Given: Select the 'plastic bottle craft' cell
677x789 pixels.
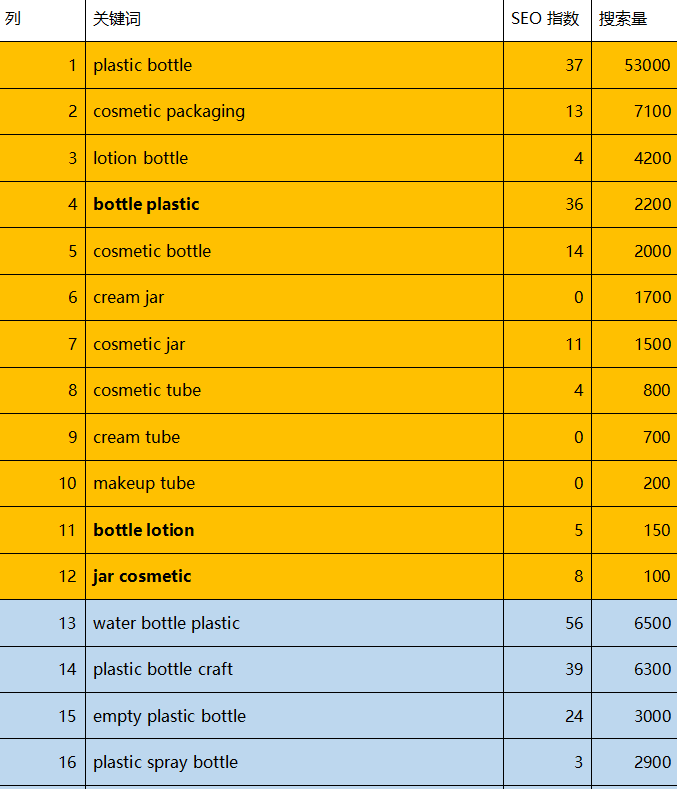Looking at the screenshot, I should (x=294, y=670).
